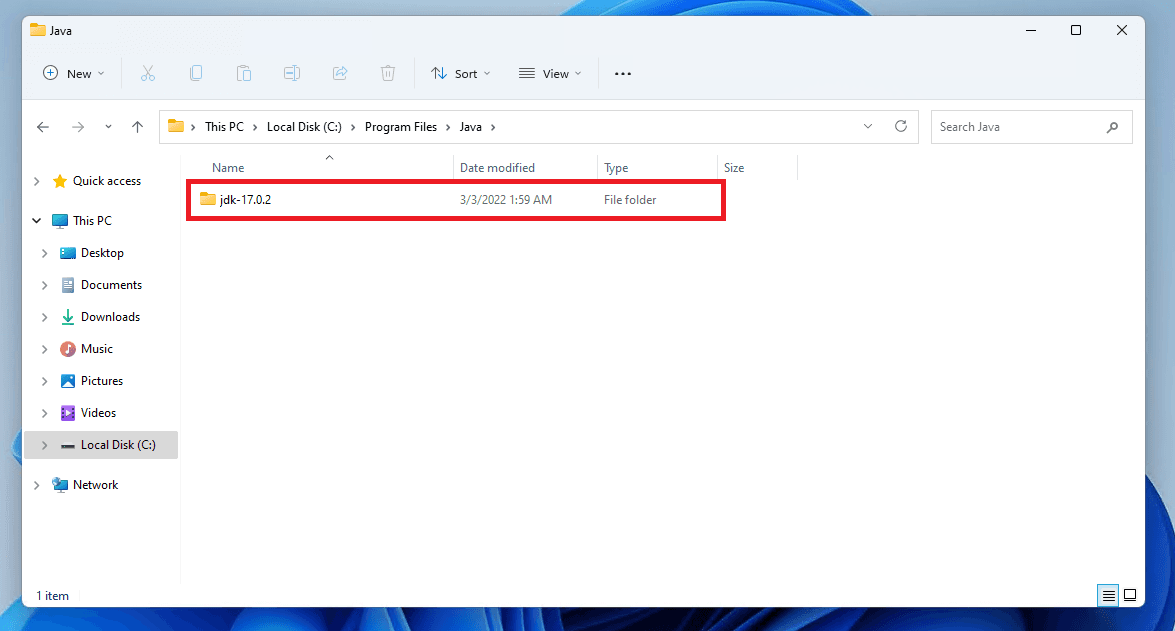1175x631 pixels.
Task: Switch to large thumbnails view in status bar
Action: tap(1130, 596)
